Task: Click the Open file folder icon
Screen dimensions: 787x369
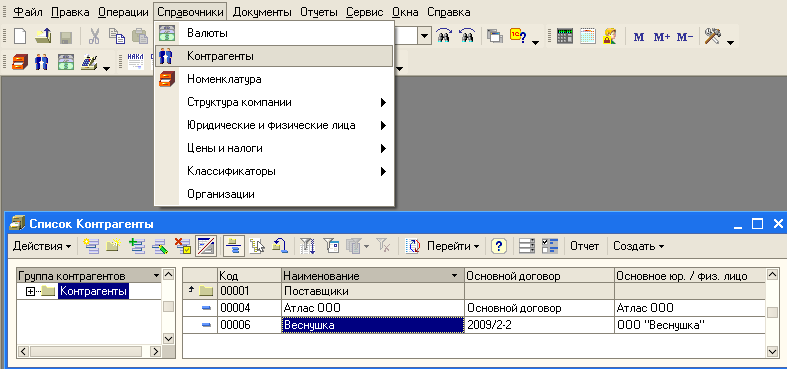Action: pos(43,36)
